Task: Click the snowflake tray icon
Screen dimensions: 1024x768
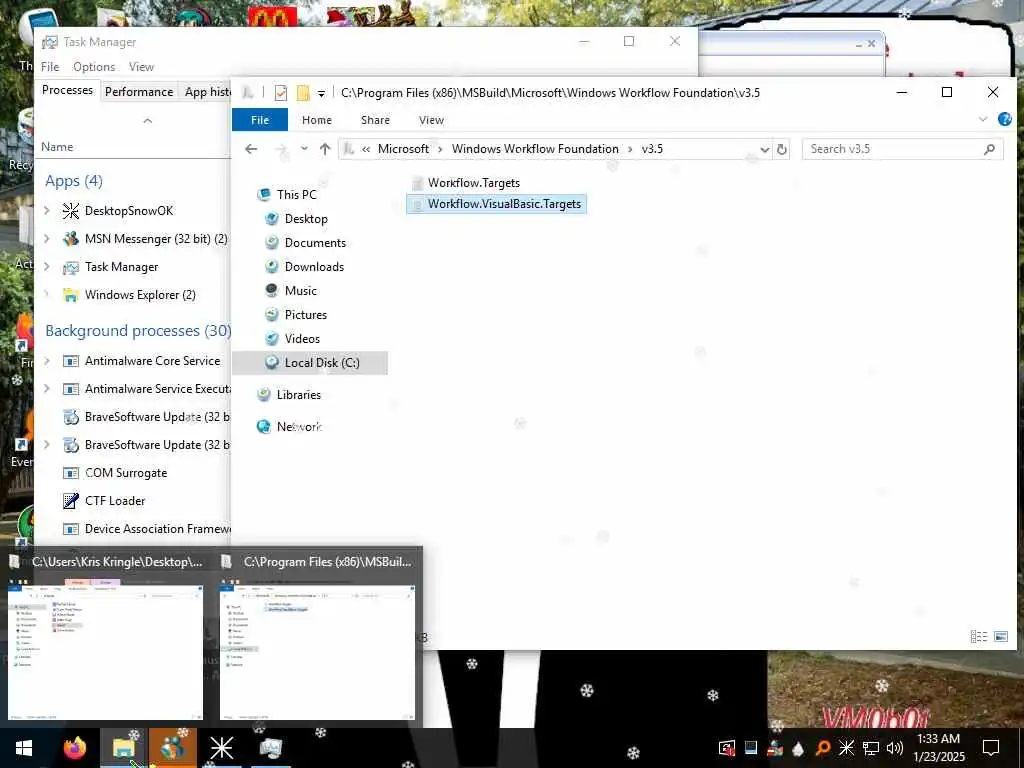Action: pos(847,748)
